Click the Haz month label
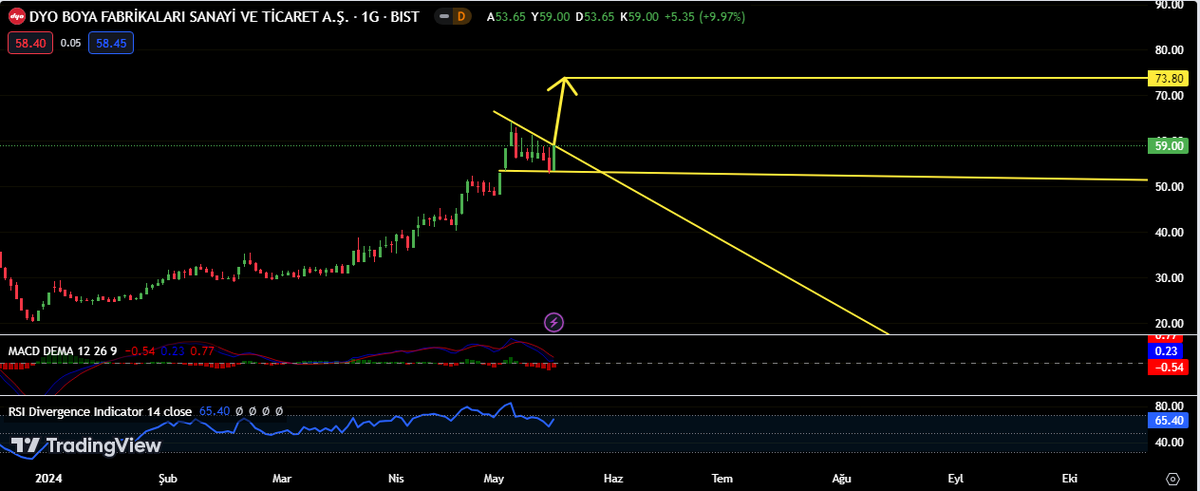 click(613, 479)
